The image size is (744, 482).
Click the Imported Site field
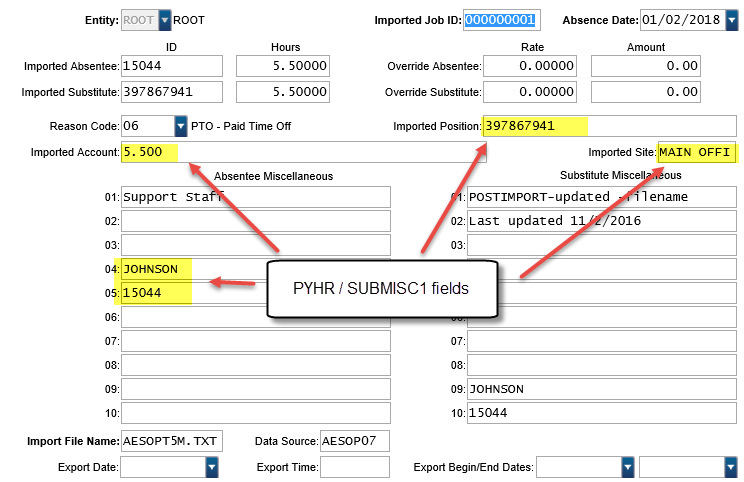[696, 153]
